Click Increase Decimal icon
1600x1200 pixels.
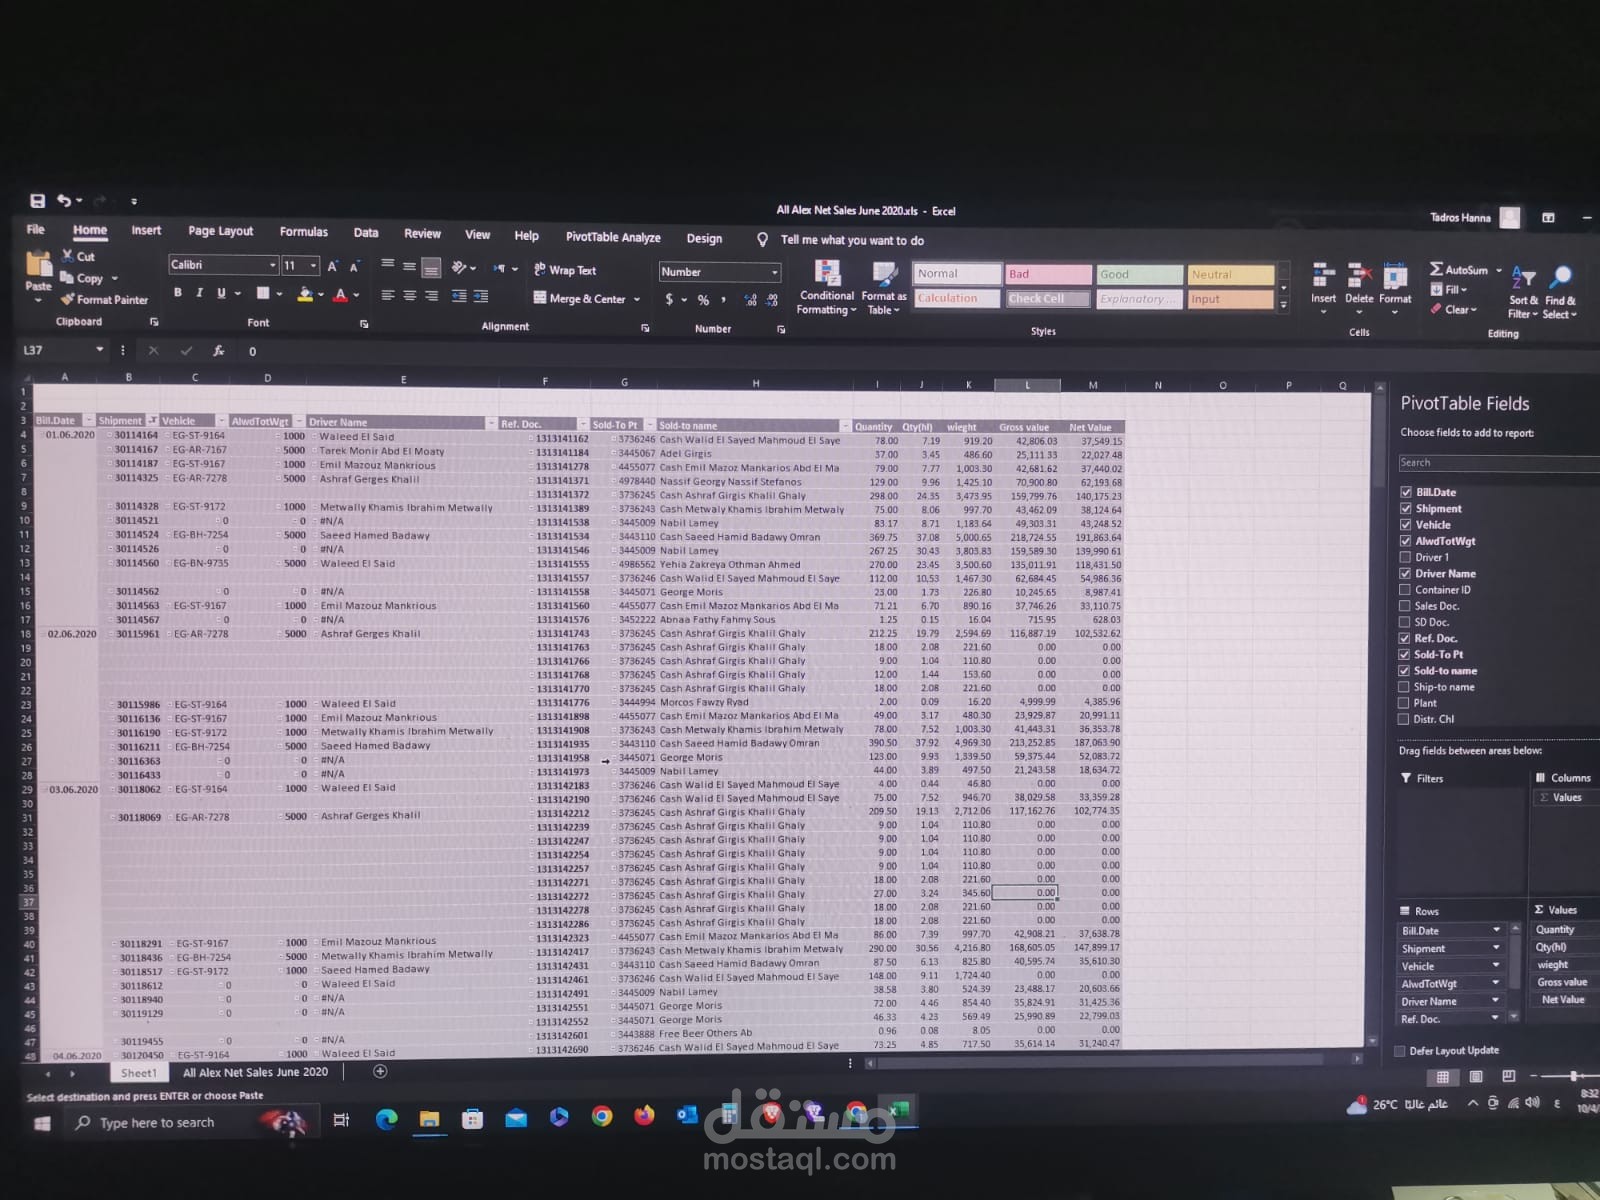click(x=751, y=300)
